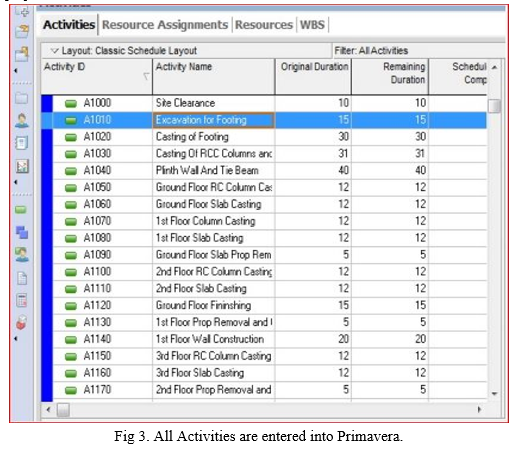This screenshot has height=449, width=524.
Task: Select the 'Site Clearance' activity name
Action: point(185,103)
